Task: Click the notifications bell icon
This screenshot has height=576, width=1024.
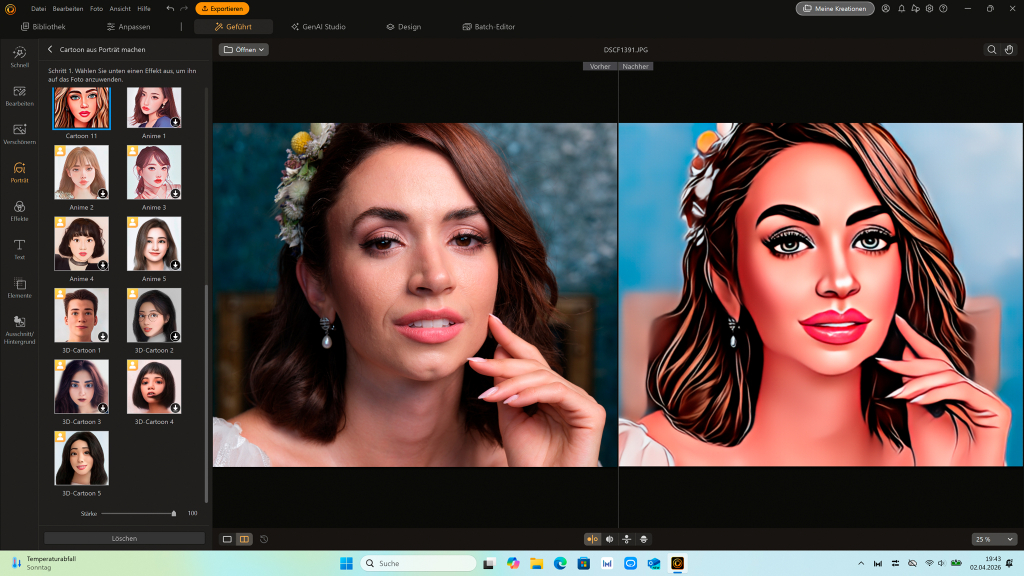Action: (901, 8)
